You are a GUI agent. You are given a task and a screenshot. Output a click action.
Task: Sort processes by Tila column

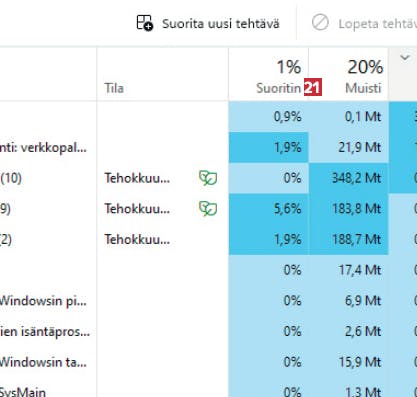(163, 75)
